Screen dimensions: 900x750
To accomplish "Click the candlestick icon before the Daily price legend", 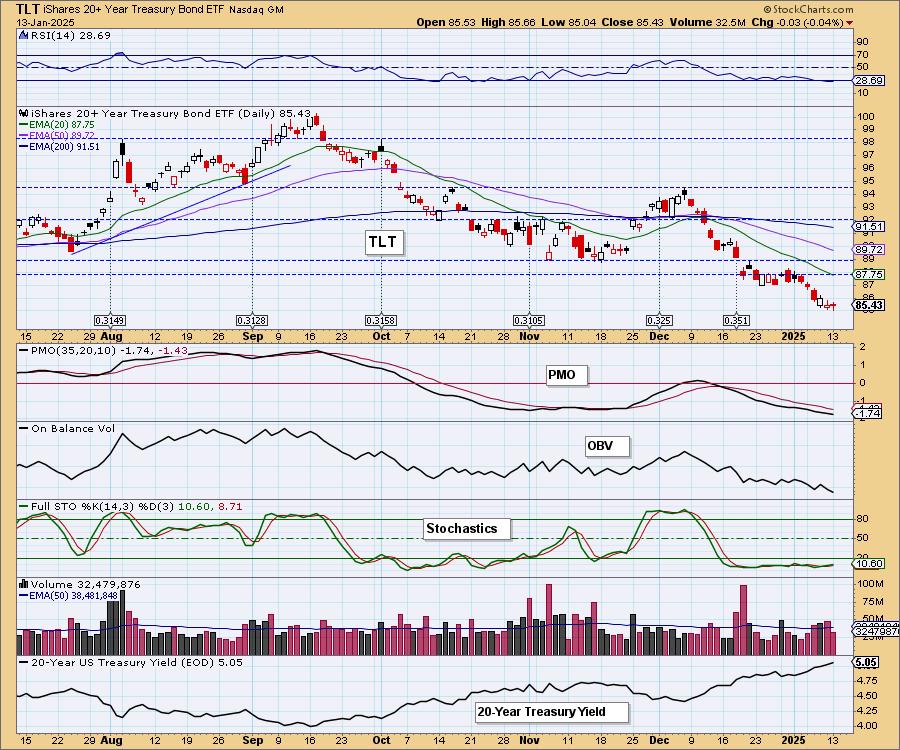I will coord(24,113).
